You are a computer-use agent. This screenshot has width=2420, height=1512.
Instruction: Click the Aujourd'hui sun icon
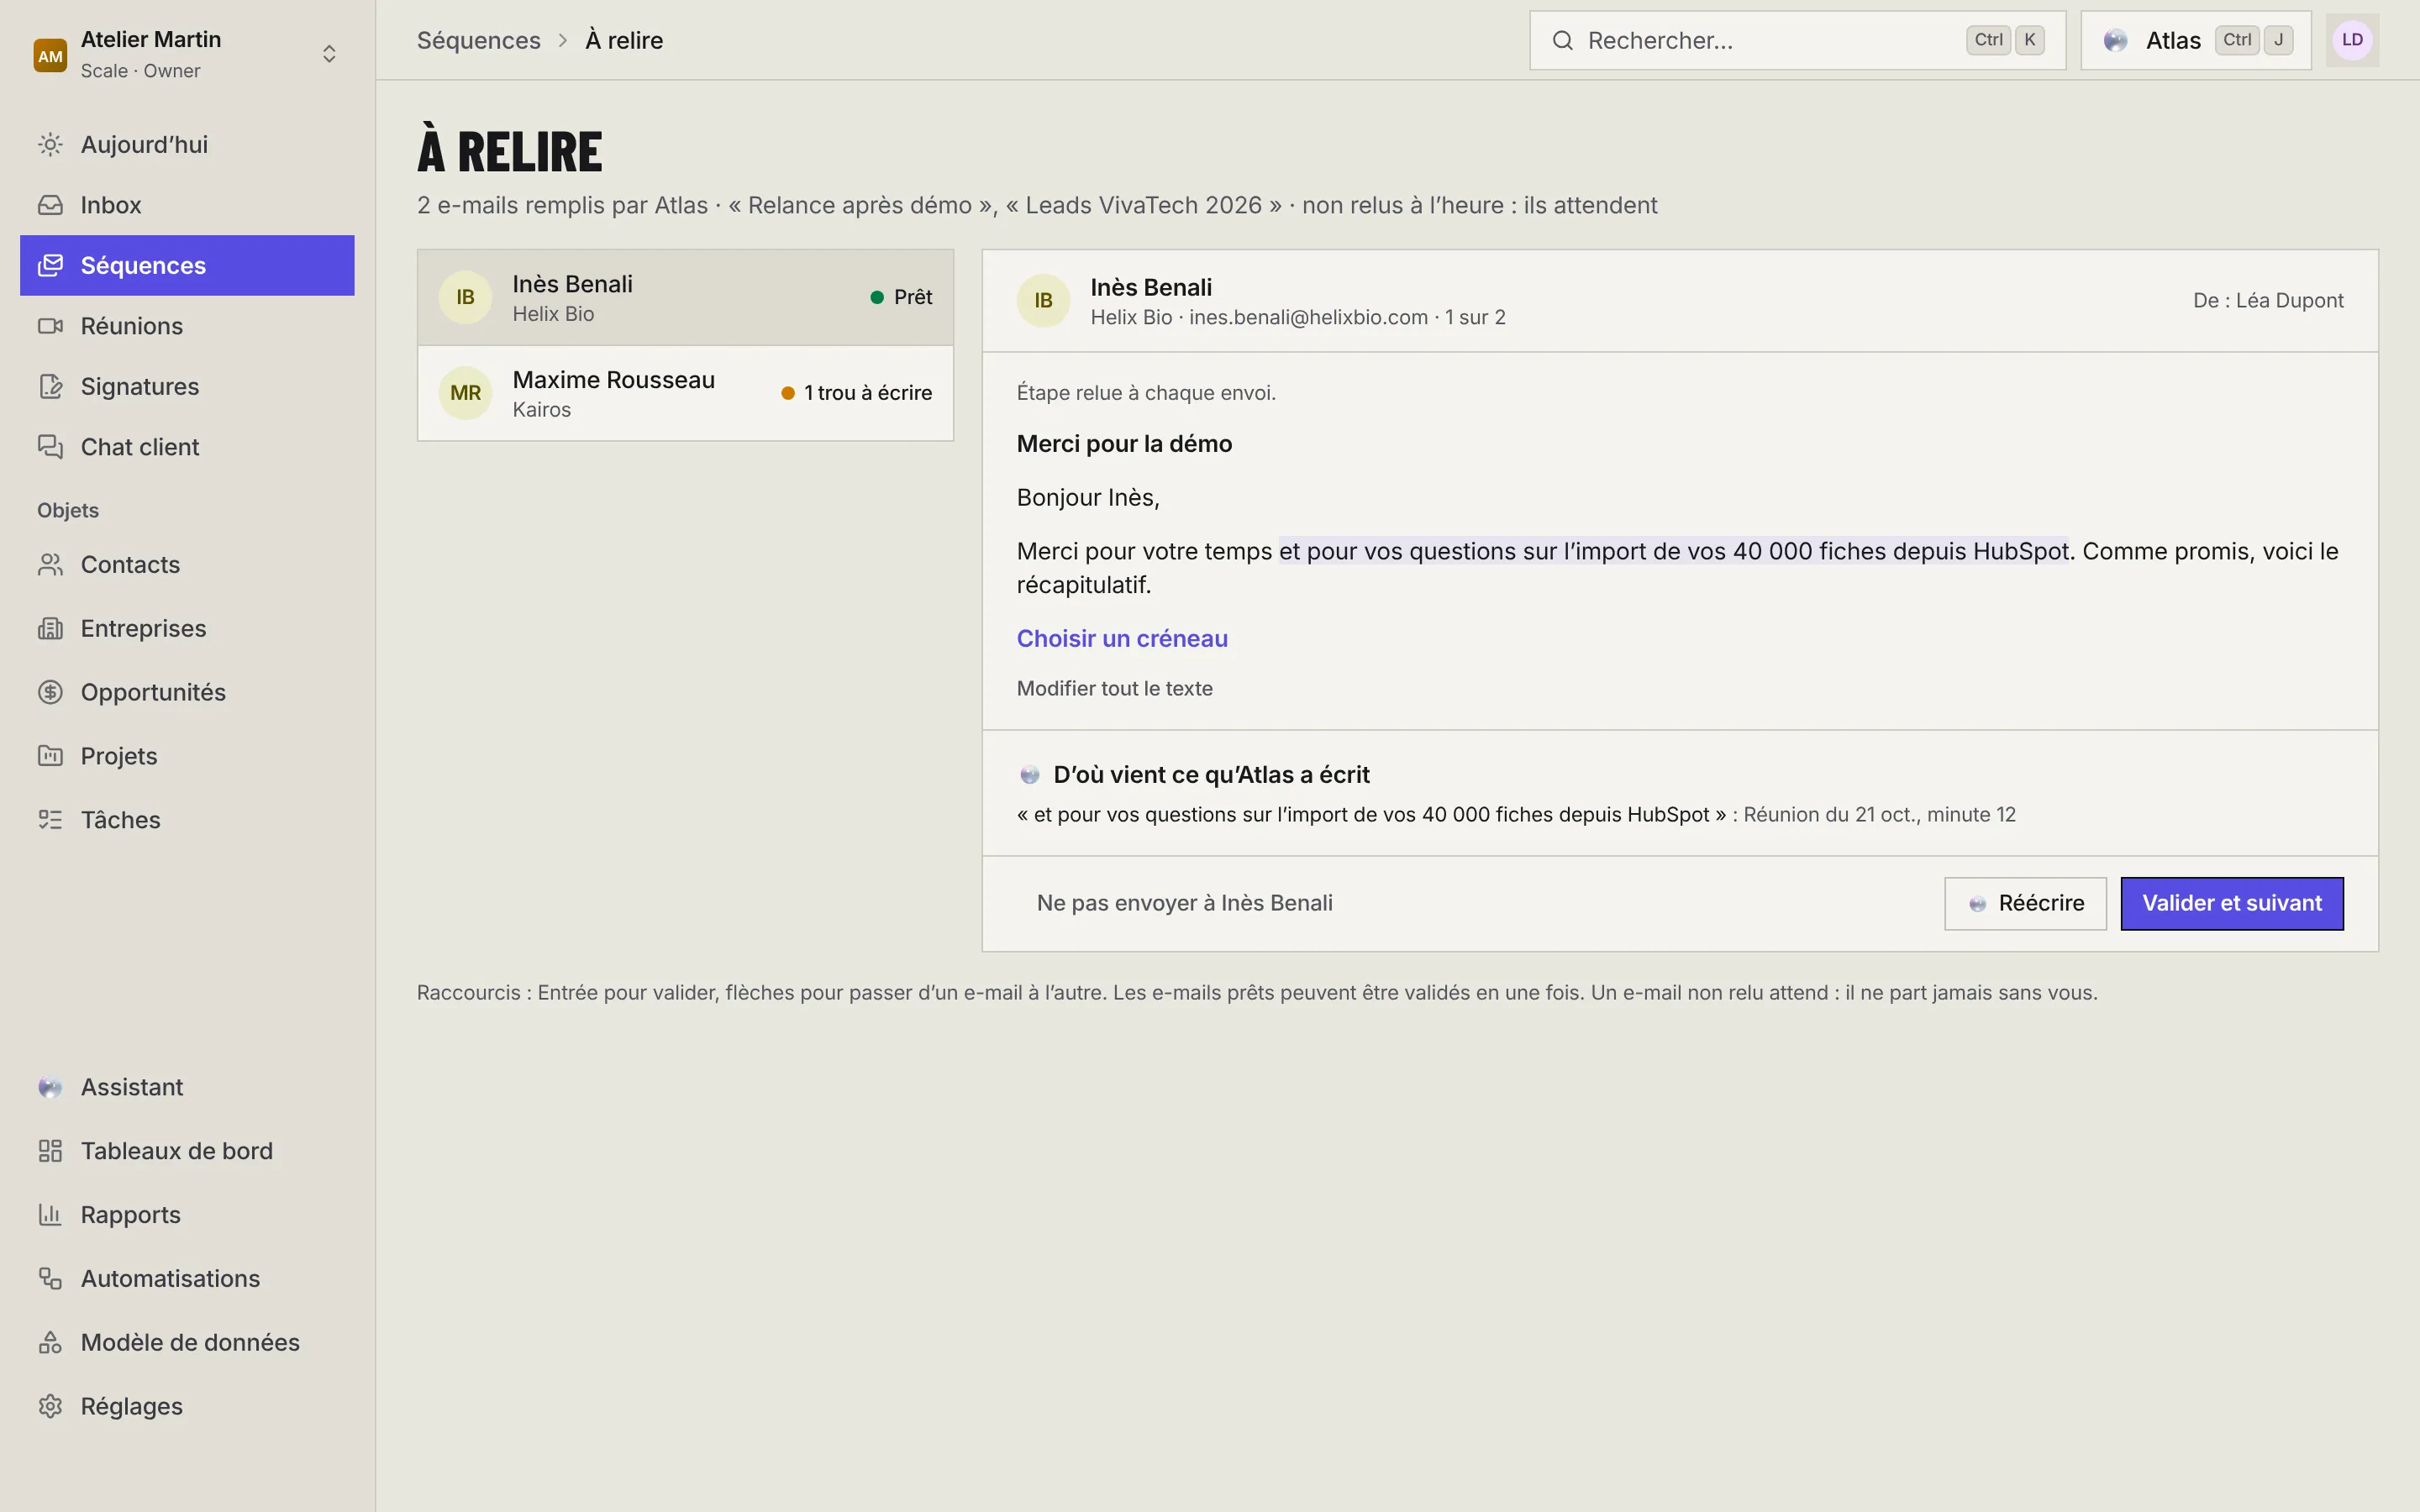[50, 145]
